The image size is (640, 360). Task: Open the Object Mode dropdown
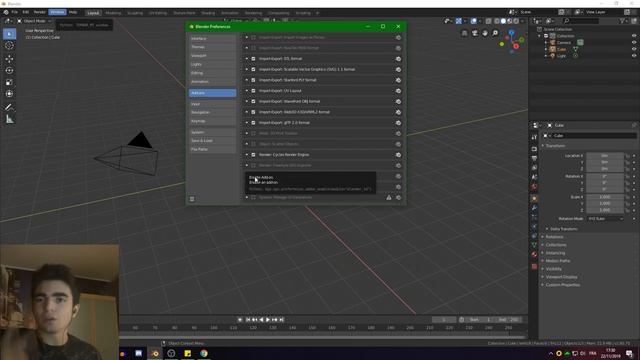tap(34, 21)
